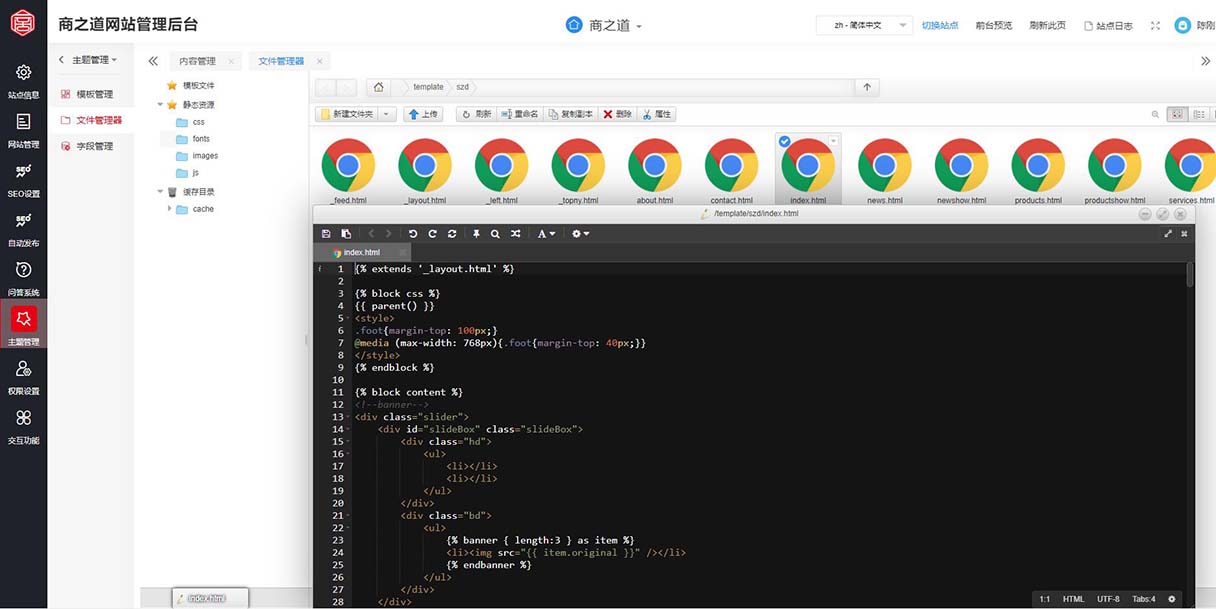Click the red site logo
The image size is (1216, 609).
[x=23, y=22]
